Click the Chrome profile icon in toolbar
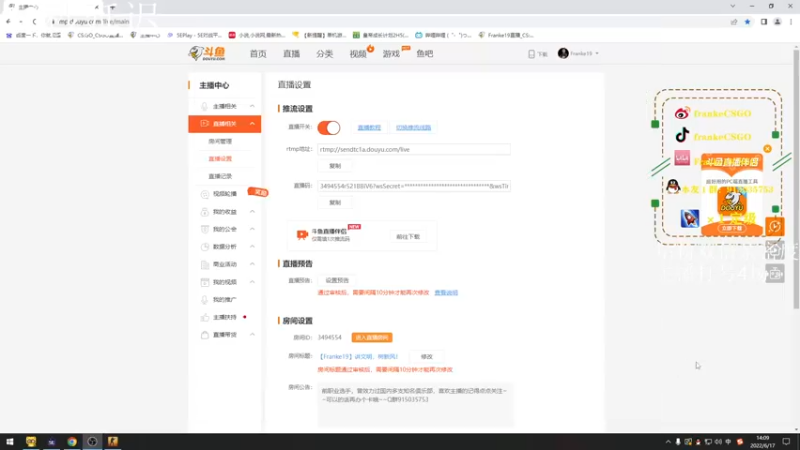800x450 pixels. coord(778,21)
